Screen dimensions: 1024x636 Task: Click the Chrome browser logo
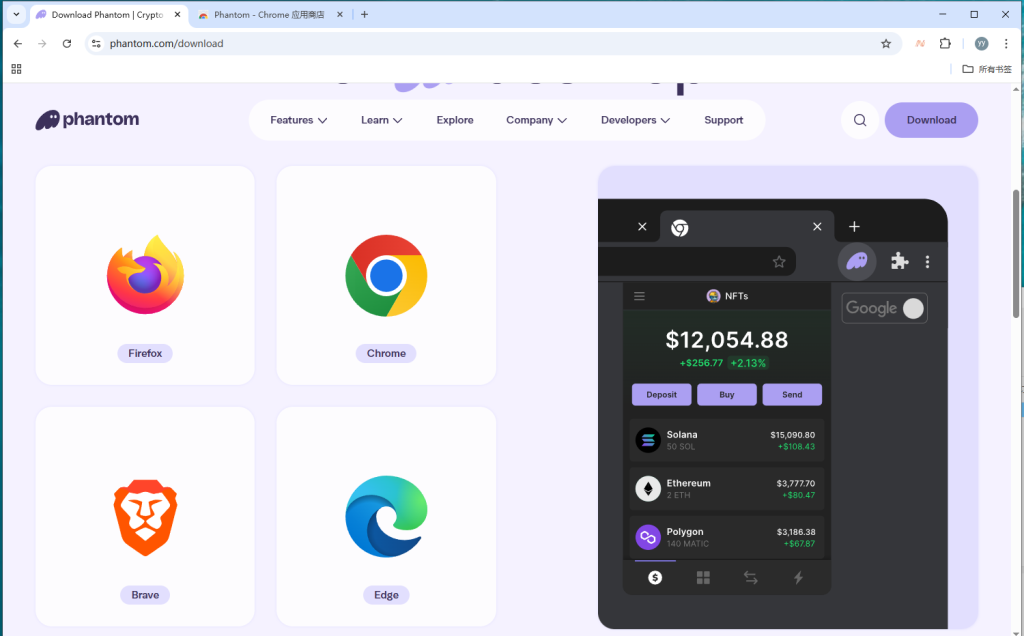coord(386,276)
